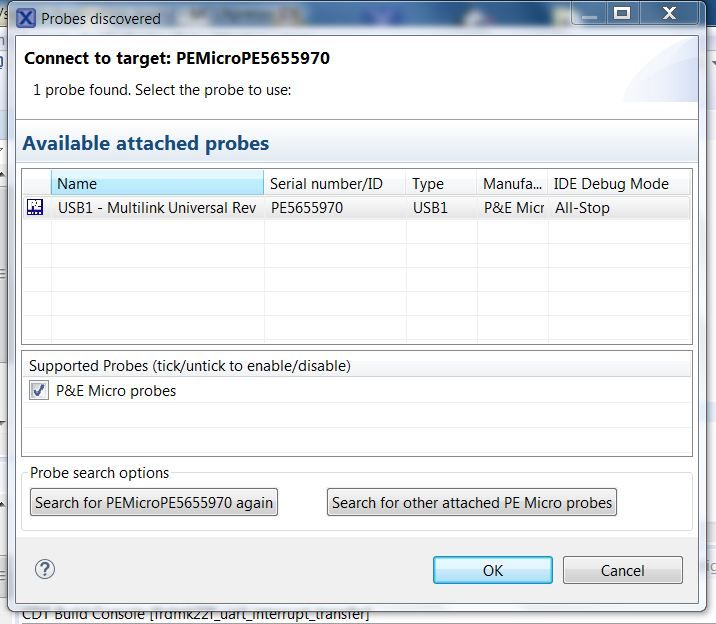
Task: Click the P&E Micr manufacturer cell
Action: coord(514,208)
